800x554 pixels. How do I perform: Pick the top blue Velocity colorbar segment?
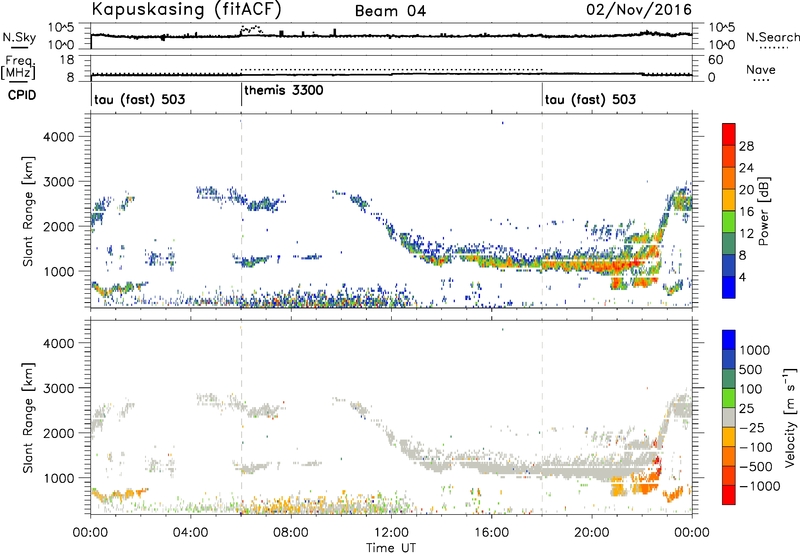pos(729,340)
